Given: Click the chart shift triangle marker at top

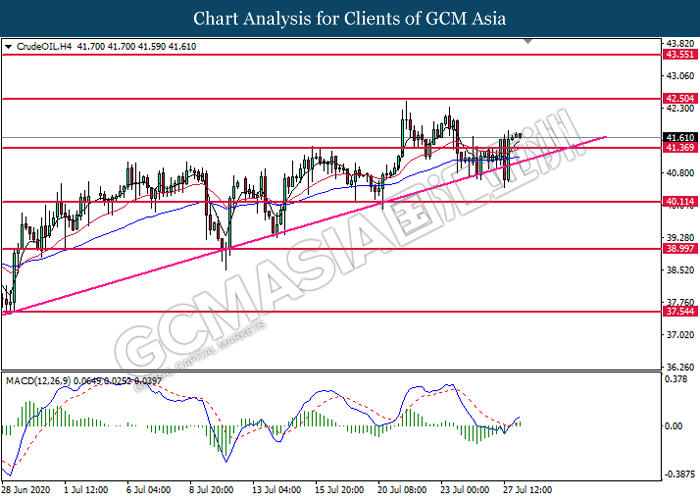Looking at the screenshot, I should 528,41.
